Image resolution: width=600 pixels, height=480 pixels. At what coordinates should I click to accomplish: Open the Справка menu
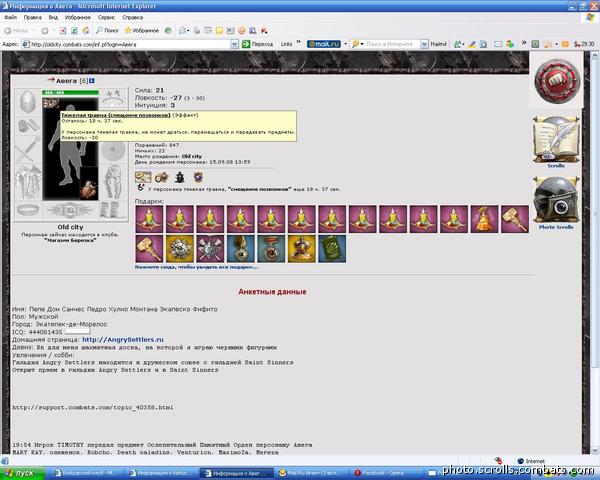click(132, 17)
